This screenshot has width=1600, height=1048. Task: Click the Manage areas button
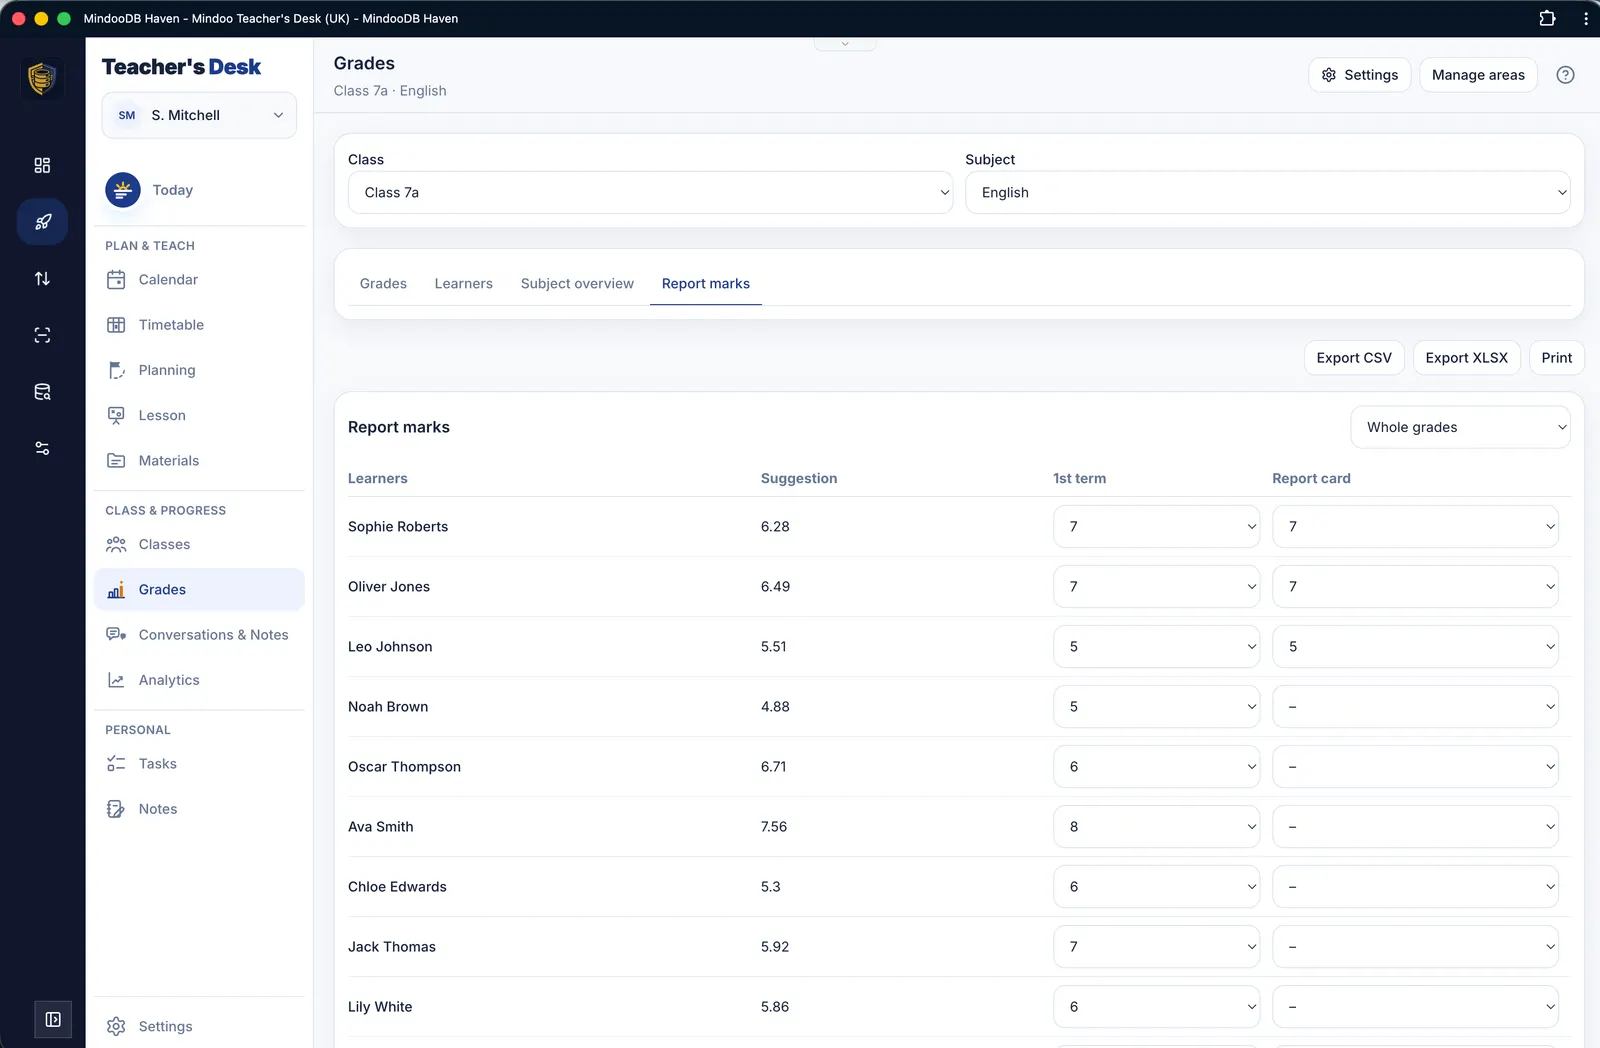1478,75
